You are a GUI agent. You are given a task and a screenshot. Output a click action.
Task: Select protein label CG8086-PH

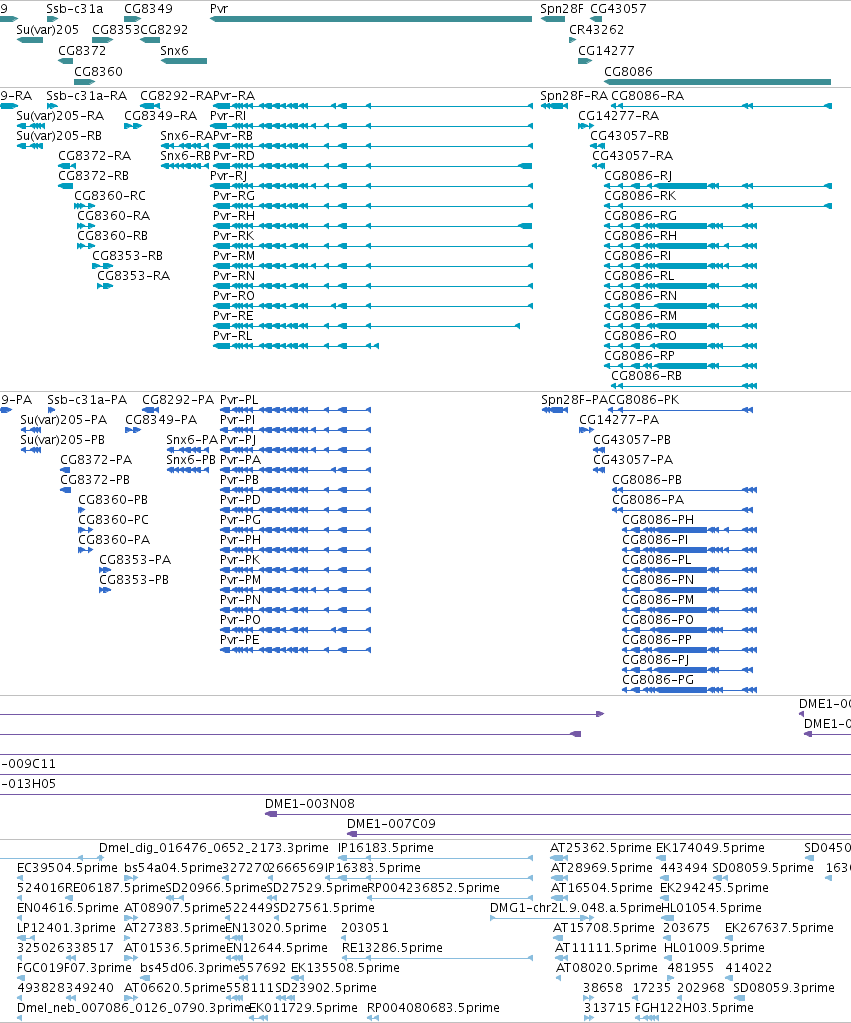pyautogui.click(x=658, y=519)
